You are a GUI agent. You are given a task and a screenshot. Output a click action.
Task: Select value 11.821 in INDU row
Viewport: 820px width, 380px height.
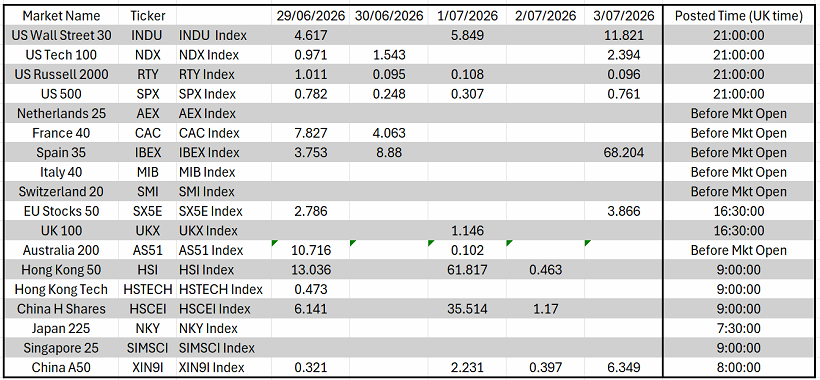(x=623, y=36)
